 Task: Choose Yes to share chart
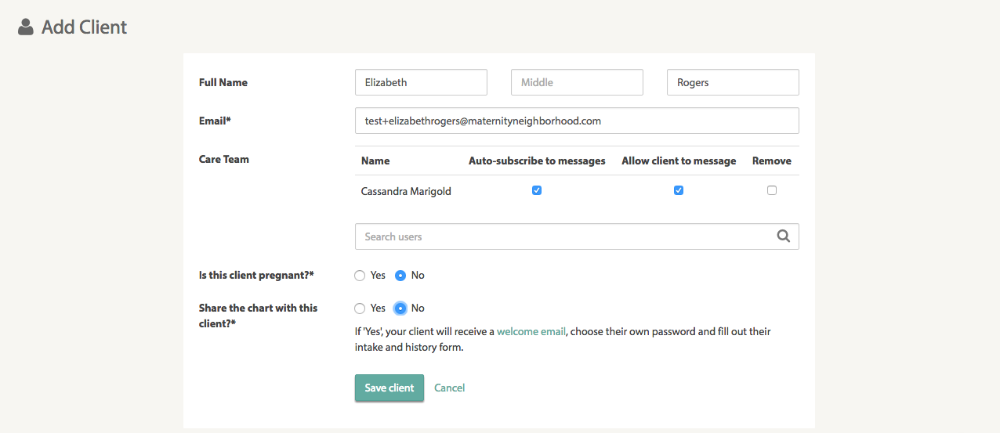360,308
